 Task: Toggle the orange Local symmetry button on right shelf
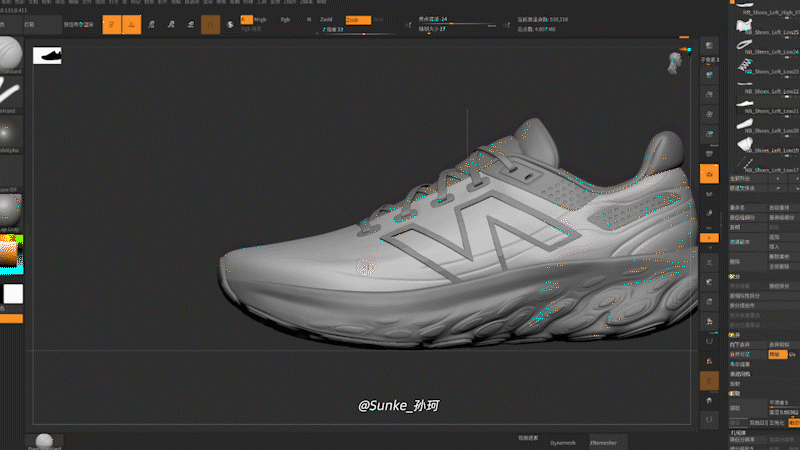(709, 174)
